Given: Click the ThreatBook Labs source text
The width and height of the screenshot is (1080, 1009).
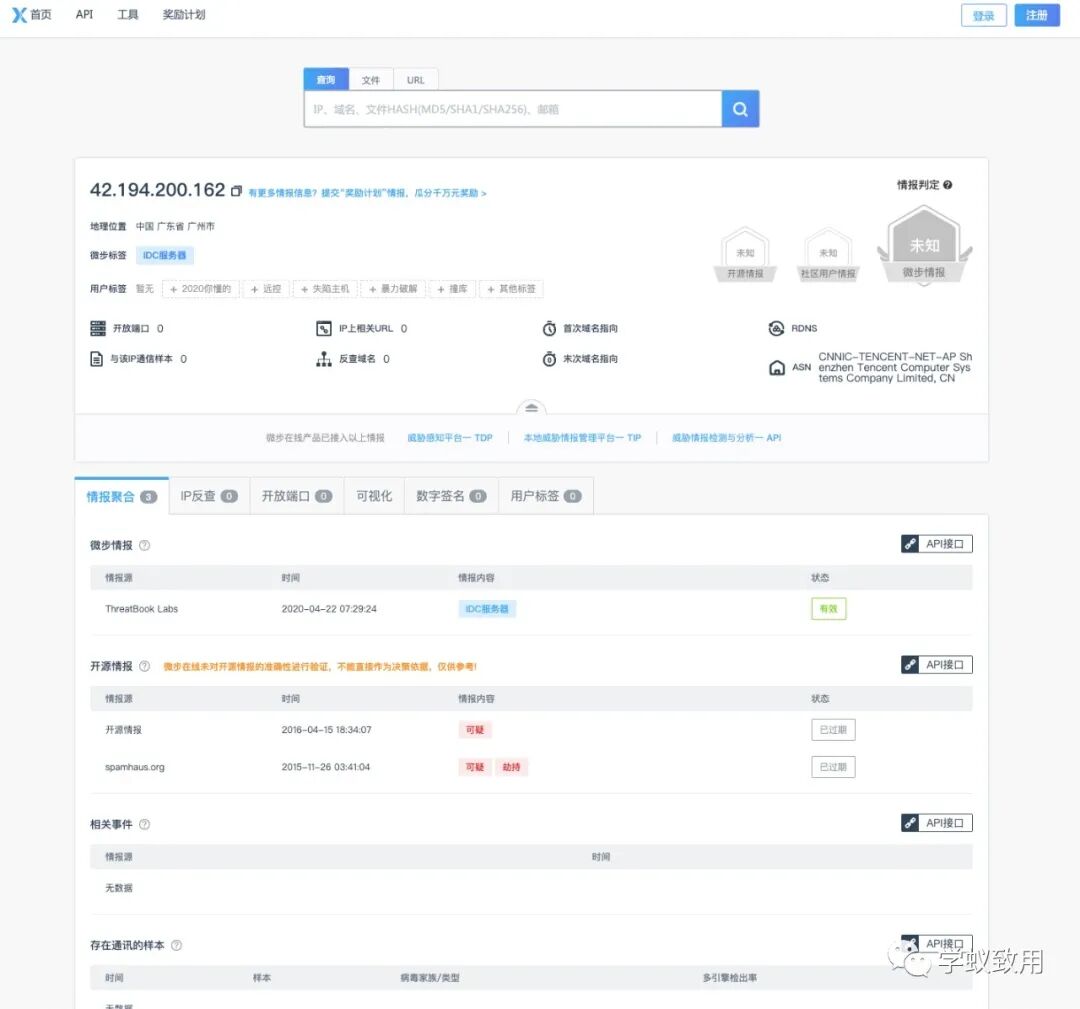Looking at the screenshot, I should click(141, 609).
